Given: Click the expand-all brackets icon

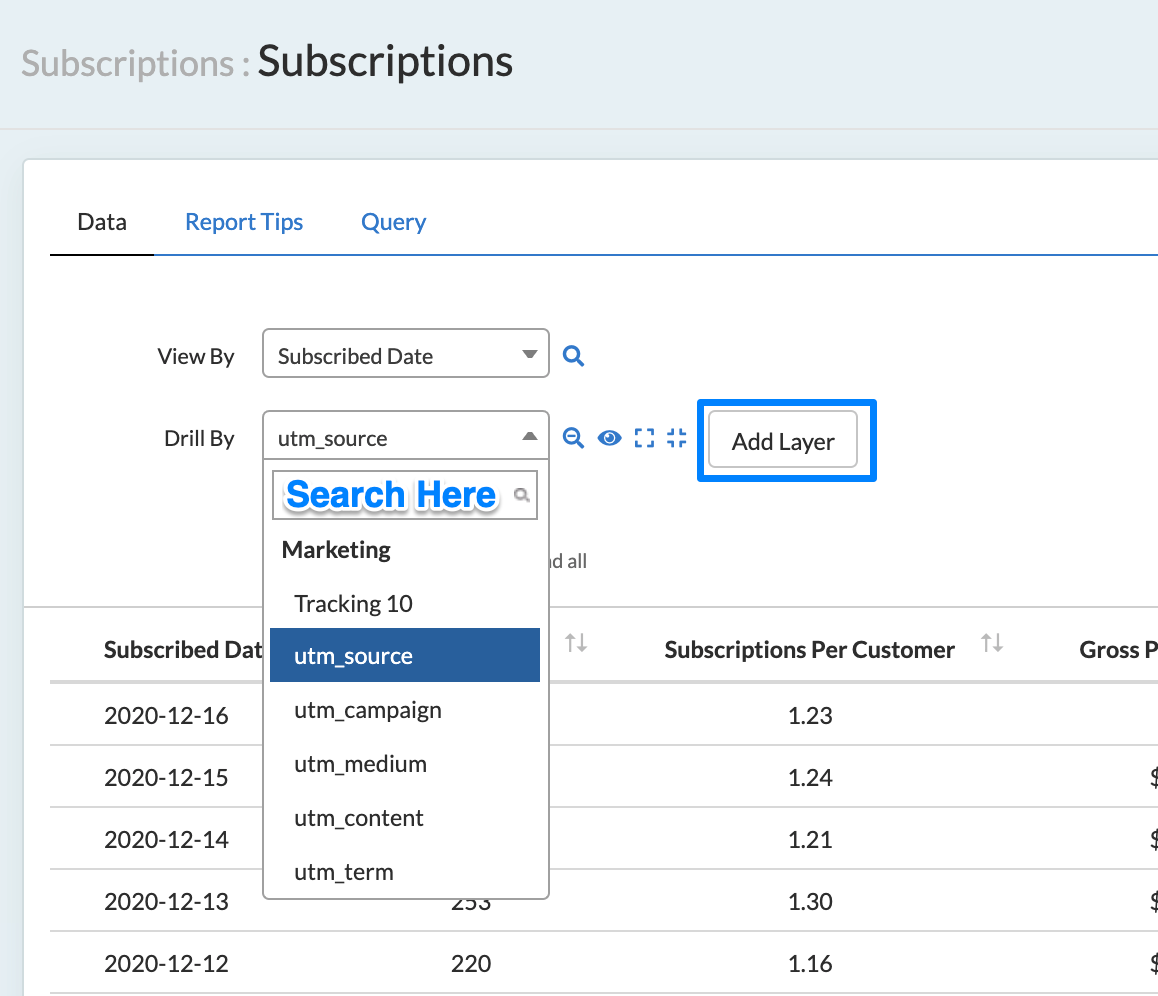Looking at the screenshot, I should [x=645, y=438].
